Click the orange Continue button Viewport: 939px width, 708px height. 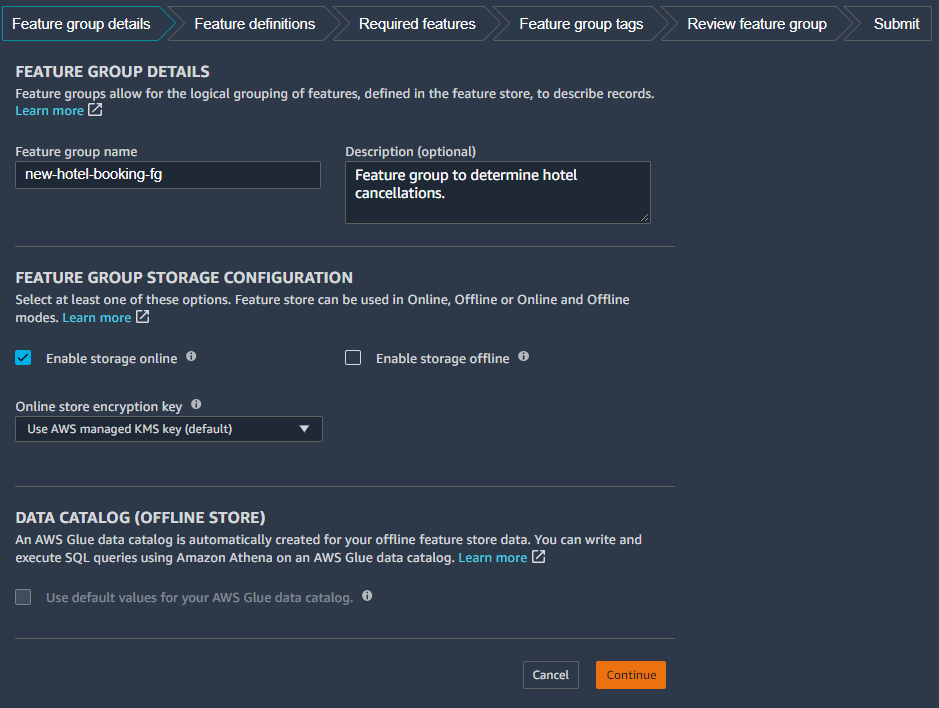tap(631, 675)
